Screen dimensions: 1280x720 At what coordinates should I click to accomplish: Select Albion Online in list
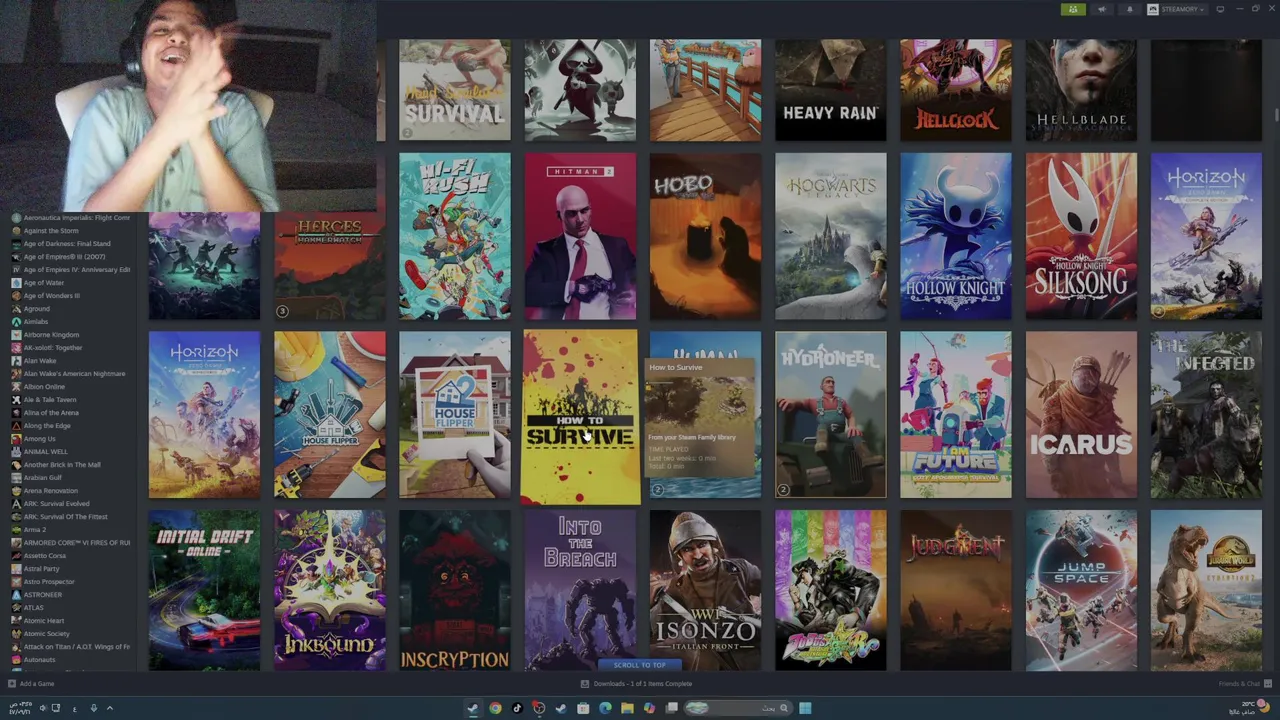pyautogui.click(x=44, y=387)
